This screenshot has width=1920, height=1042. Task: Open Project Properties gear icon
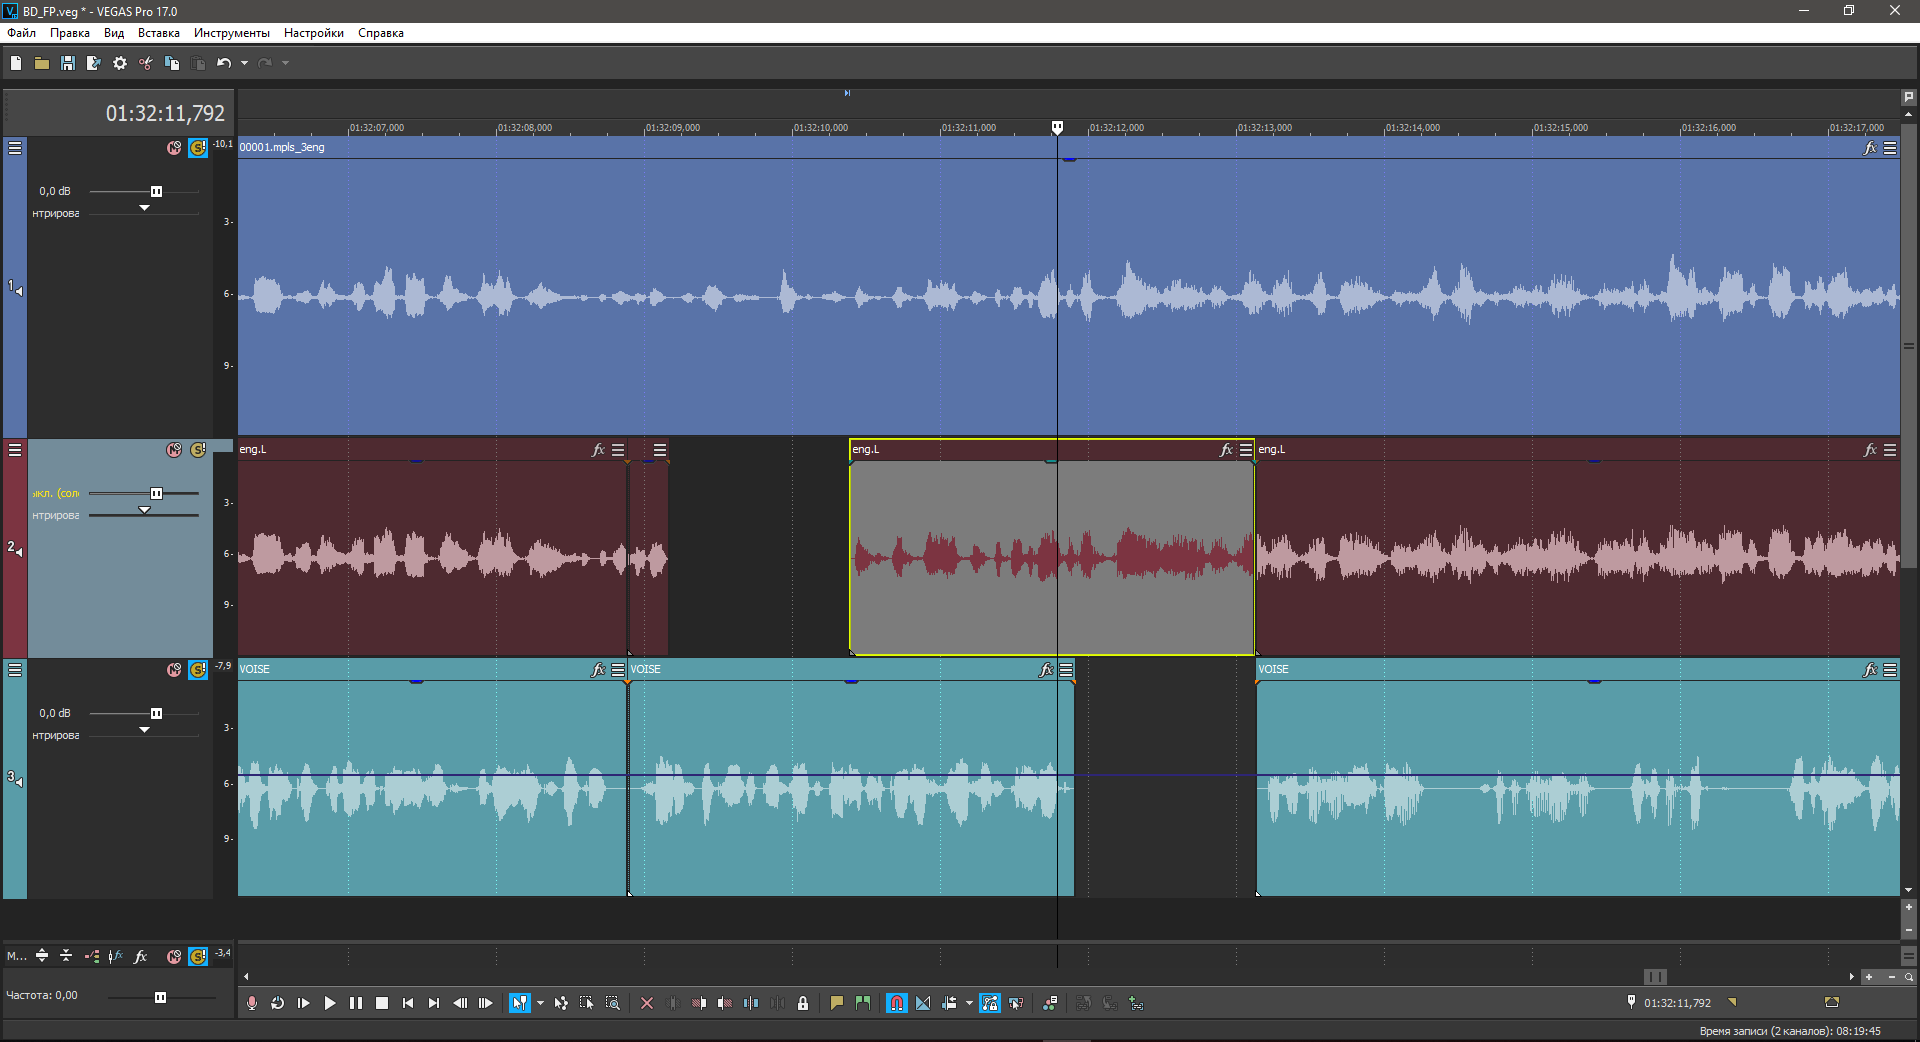pos(120,63)
